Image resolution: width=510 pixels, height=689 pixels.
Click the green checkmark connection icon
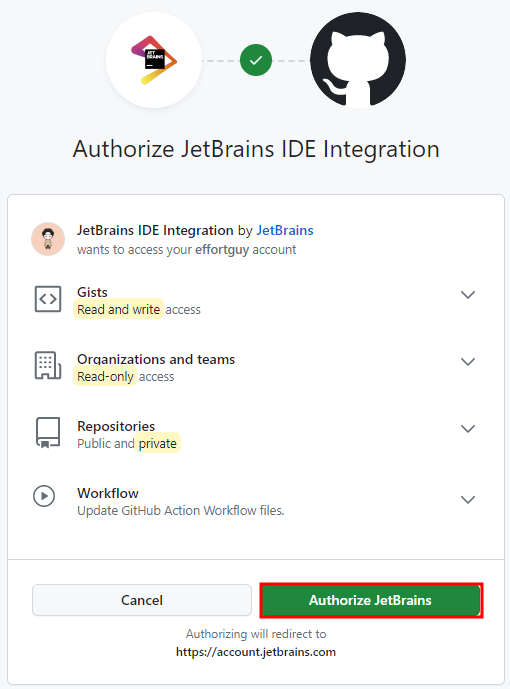256,60
